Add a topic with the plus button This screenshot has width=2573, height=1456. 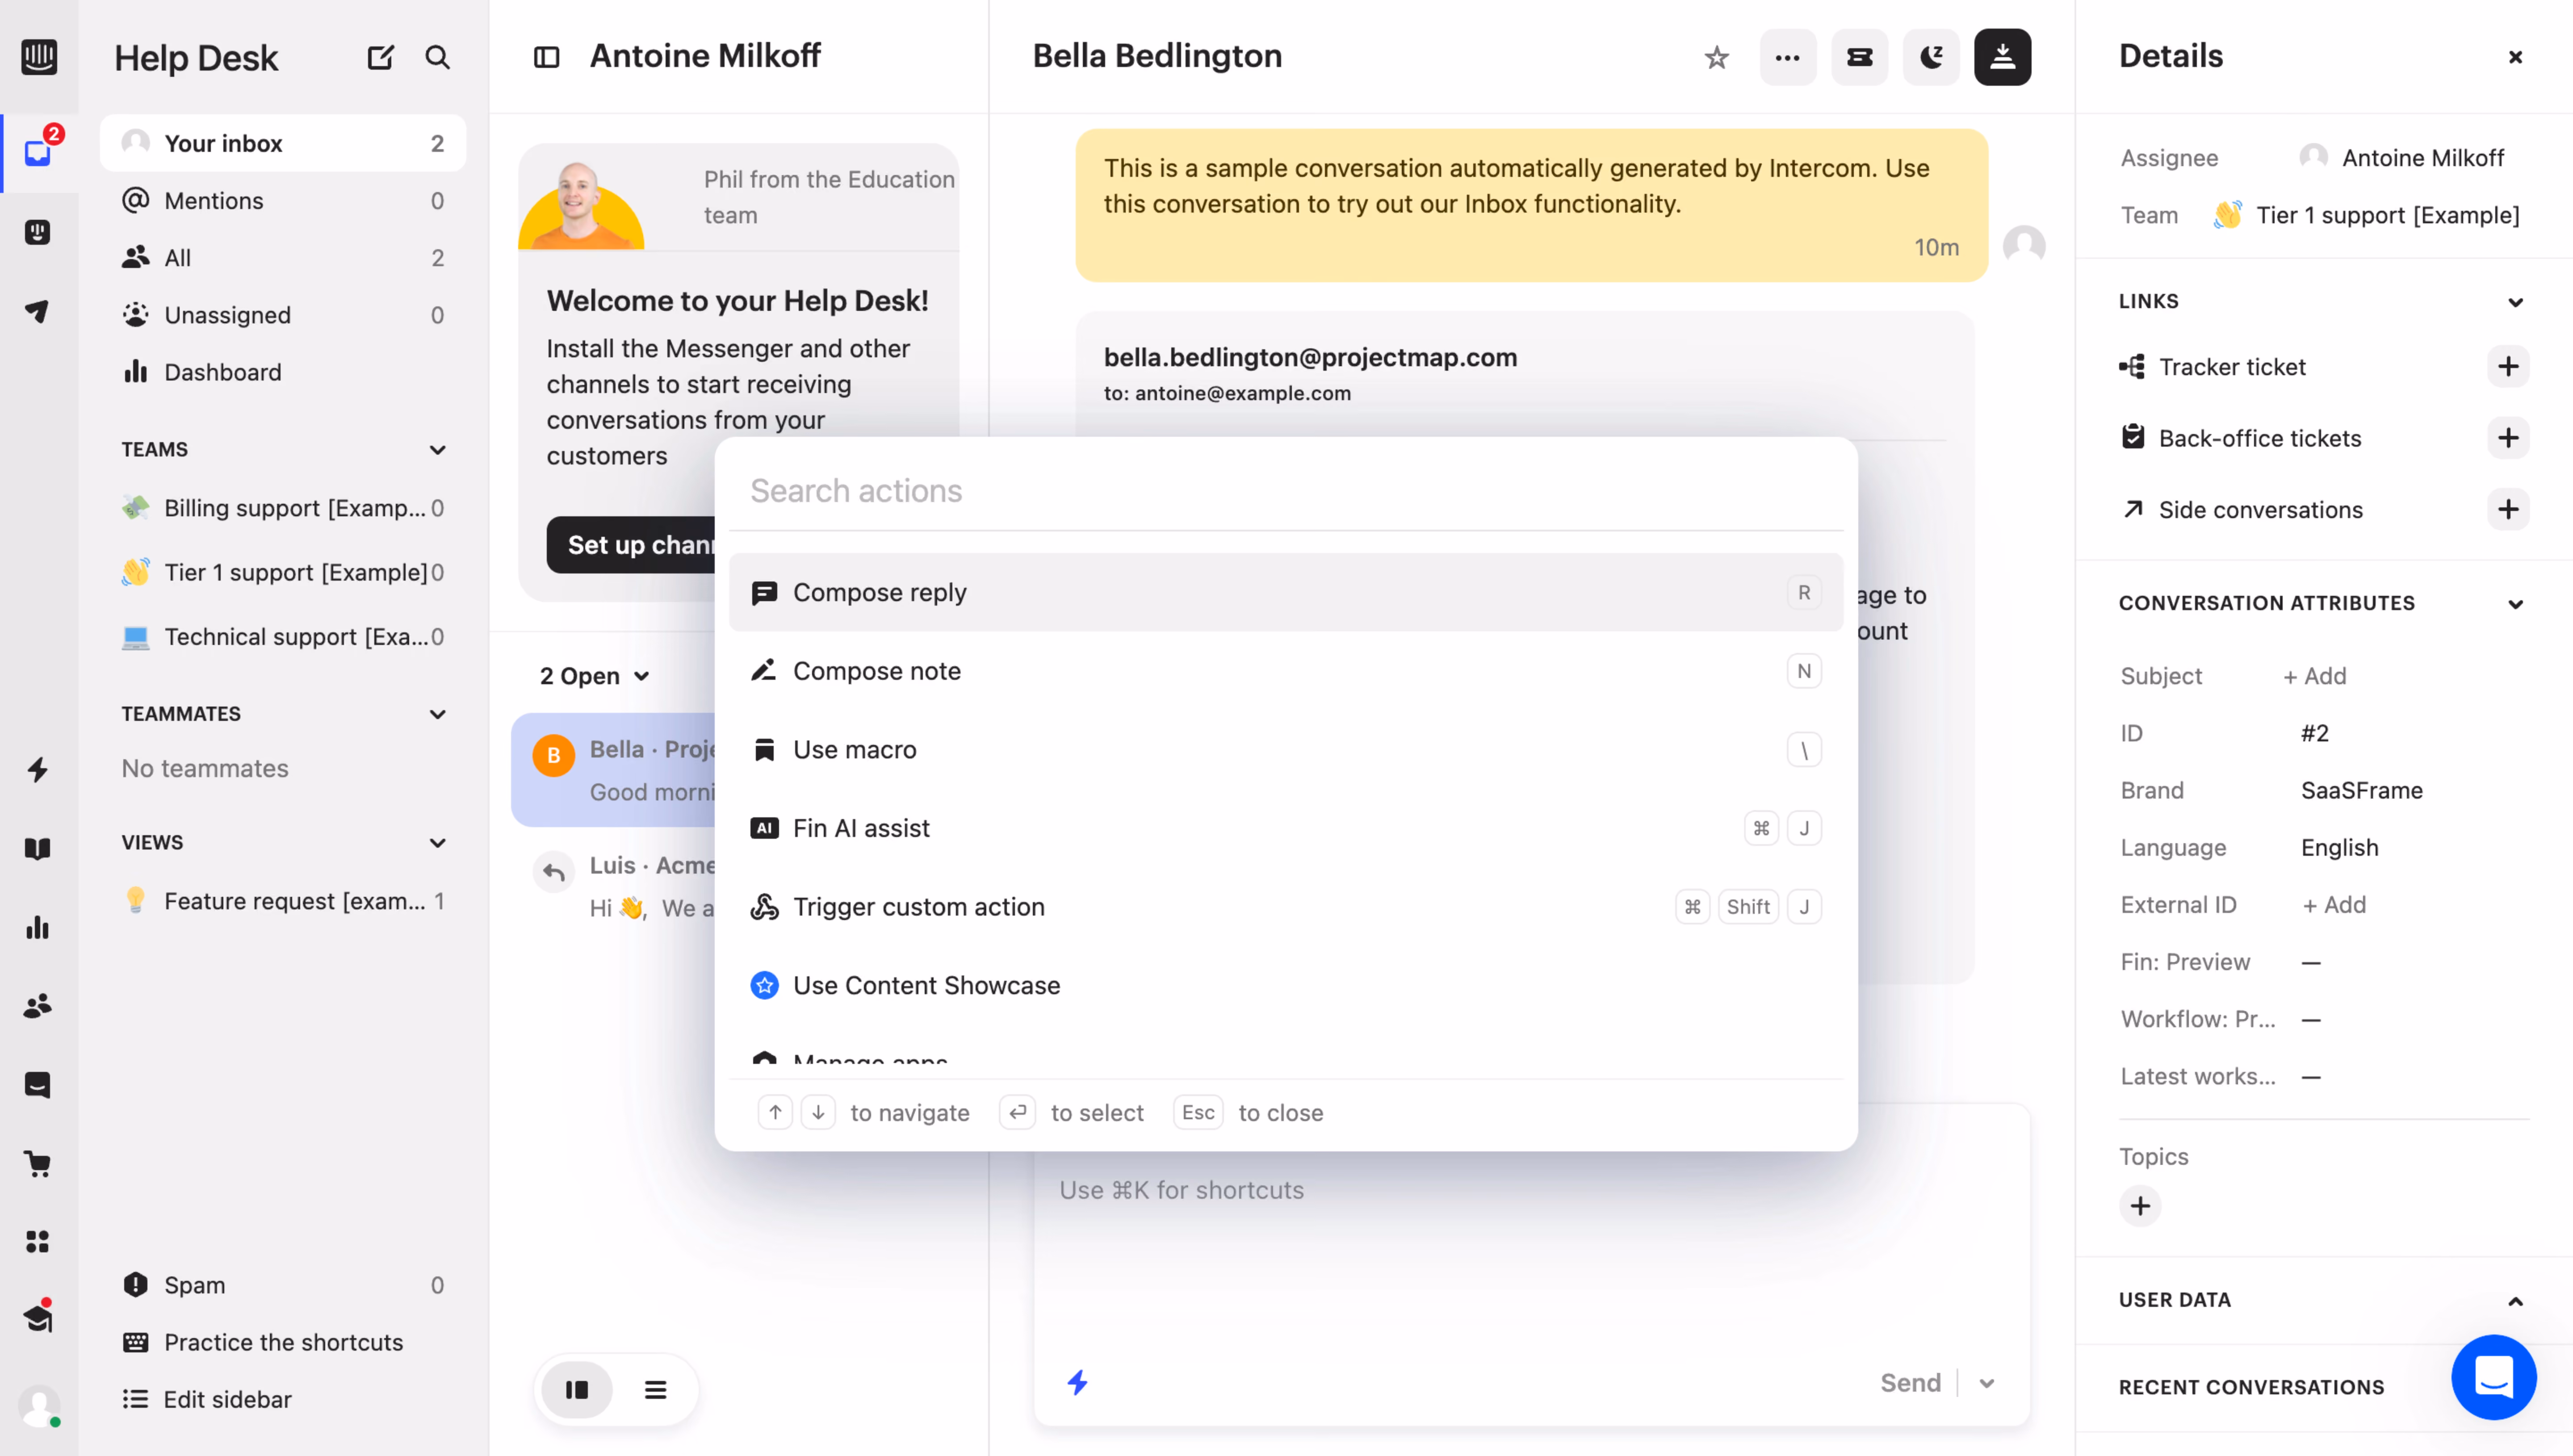coord(2140,1206)
